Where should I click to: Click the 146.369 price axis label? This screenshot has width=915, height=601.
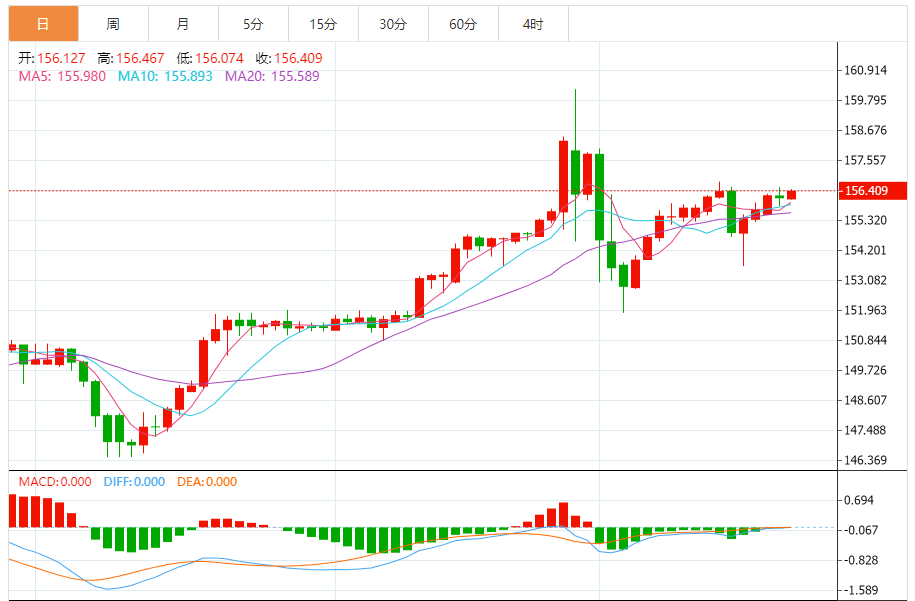coord(865,460)
